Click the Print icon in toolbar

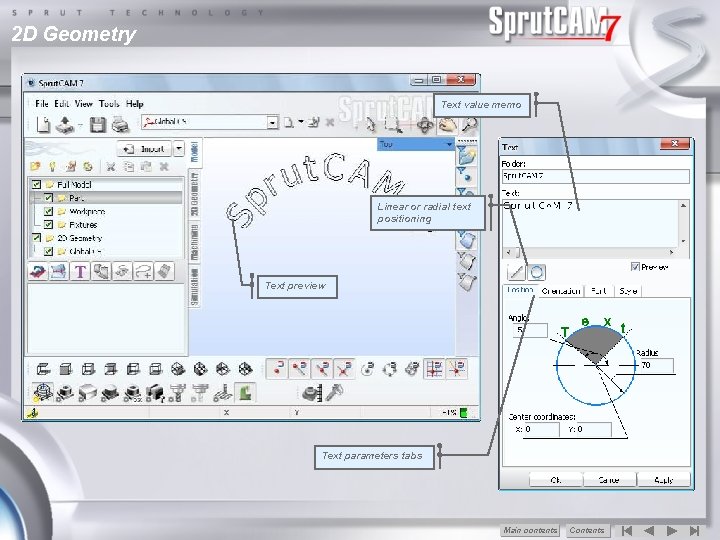[120, 124]
